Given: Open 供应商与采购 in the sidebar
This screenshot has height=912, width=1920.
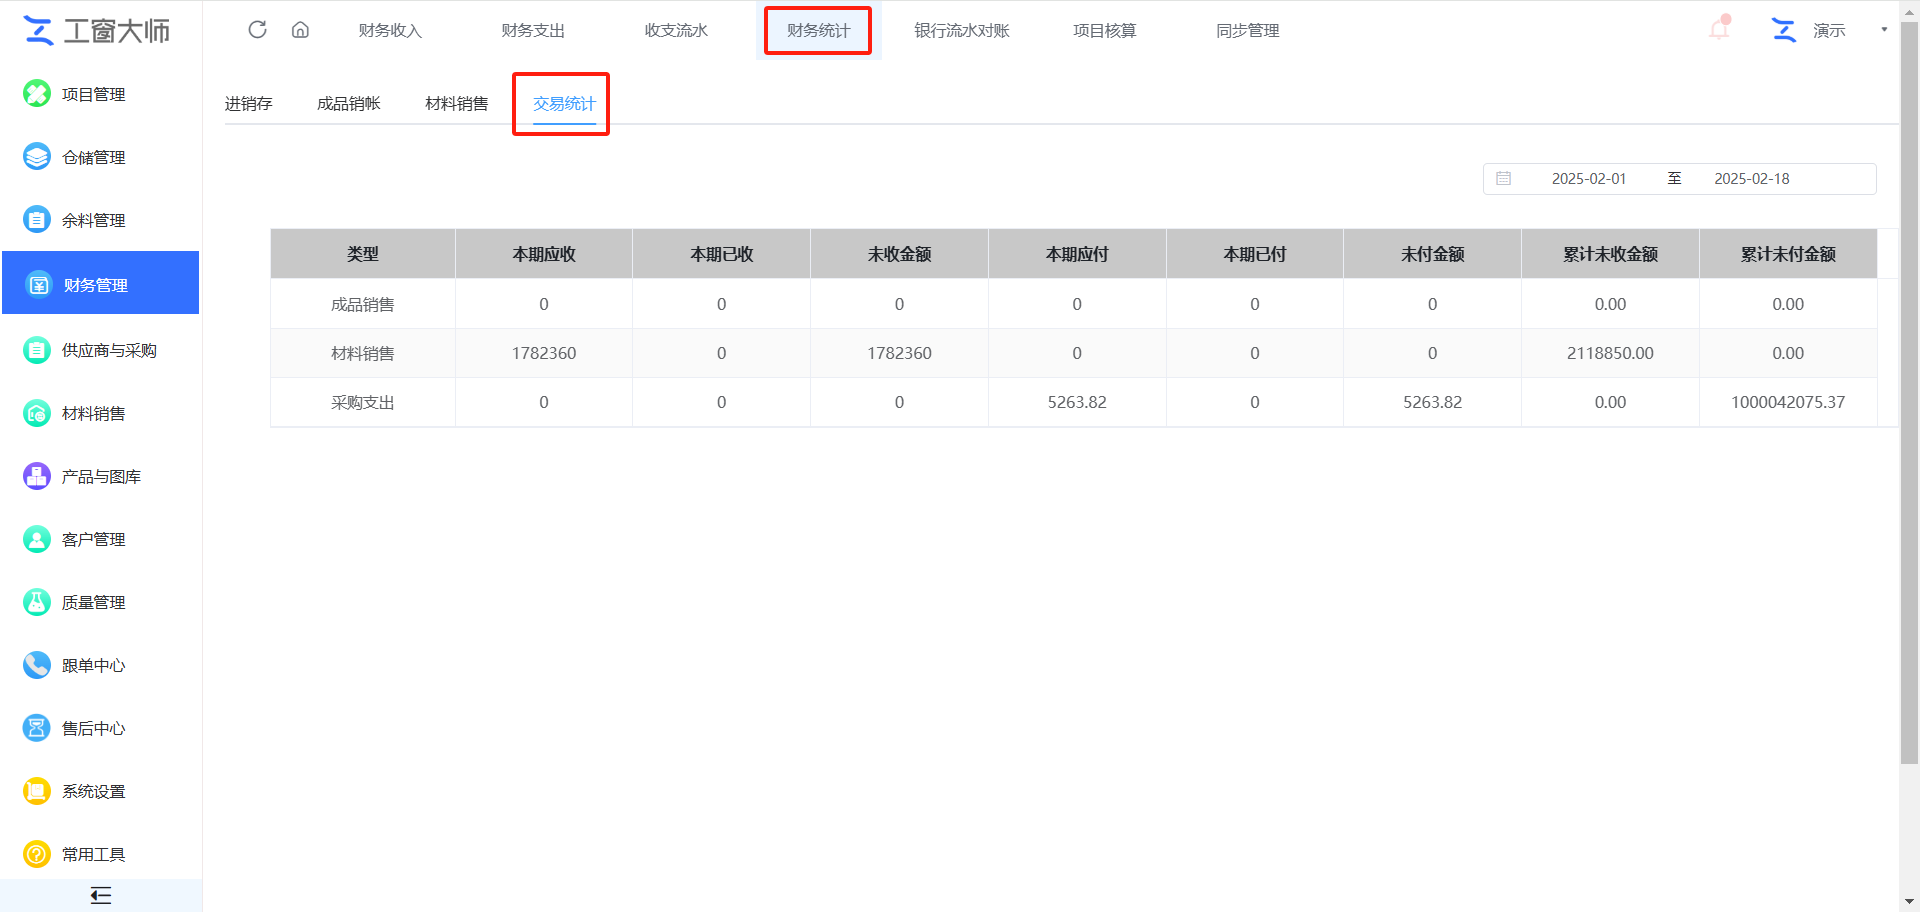Looking at the screenshot, I should 109,350.
